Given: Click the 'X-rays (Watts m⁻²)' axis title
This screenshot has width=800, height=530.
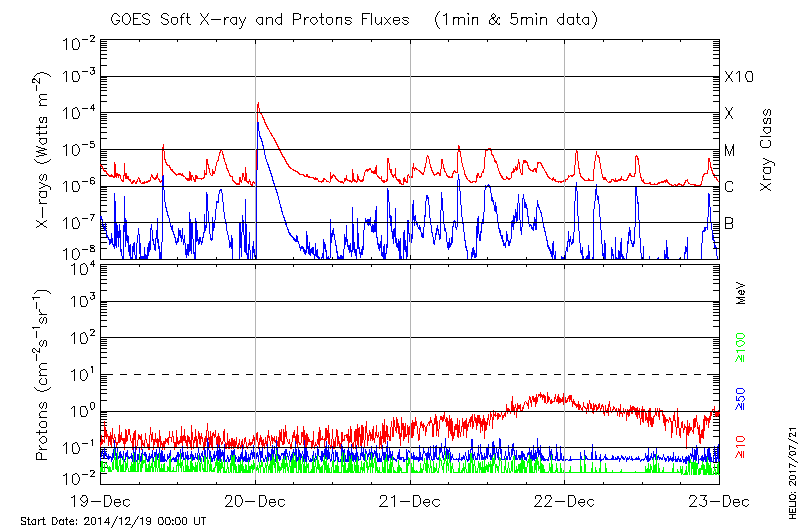Looking at the screenshot, I should pos(44,150).
